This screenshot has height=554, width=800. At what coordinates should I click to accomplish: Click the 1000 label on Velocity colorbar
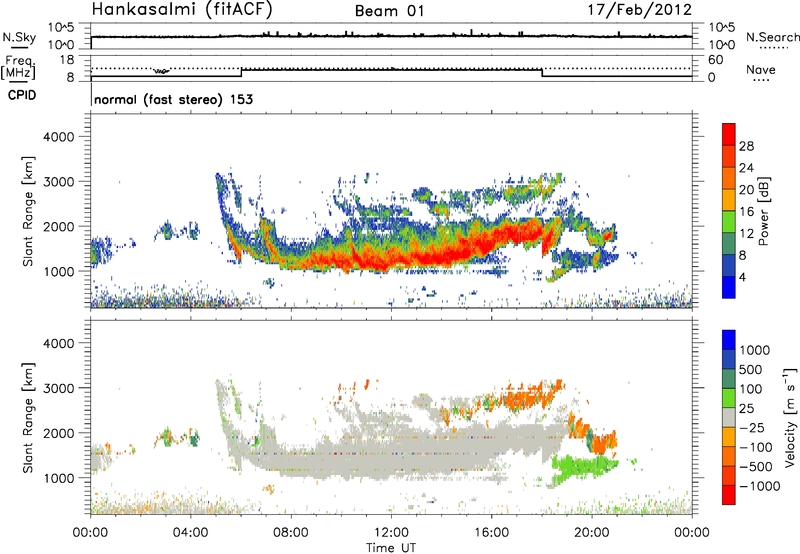(754, 350)
